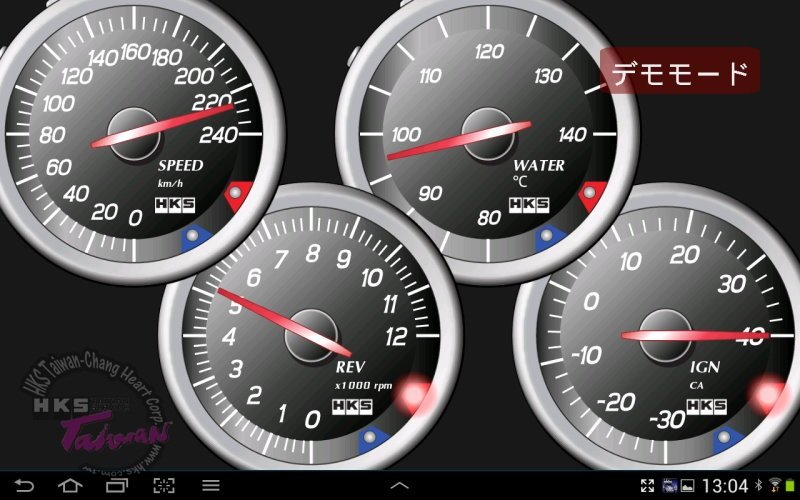
Task: Tap the デモモード demo mode button
Action: (x=680, y=71)
